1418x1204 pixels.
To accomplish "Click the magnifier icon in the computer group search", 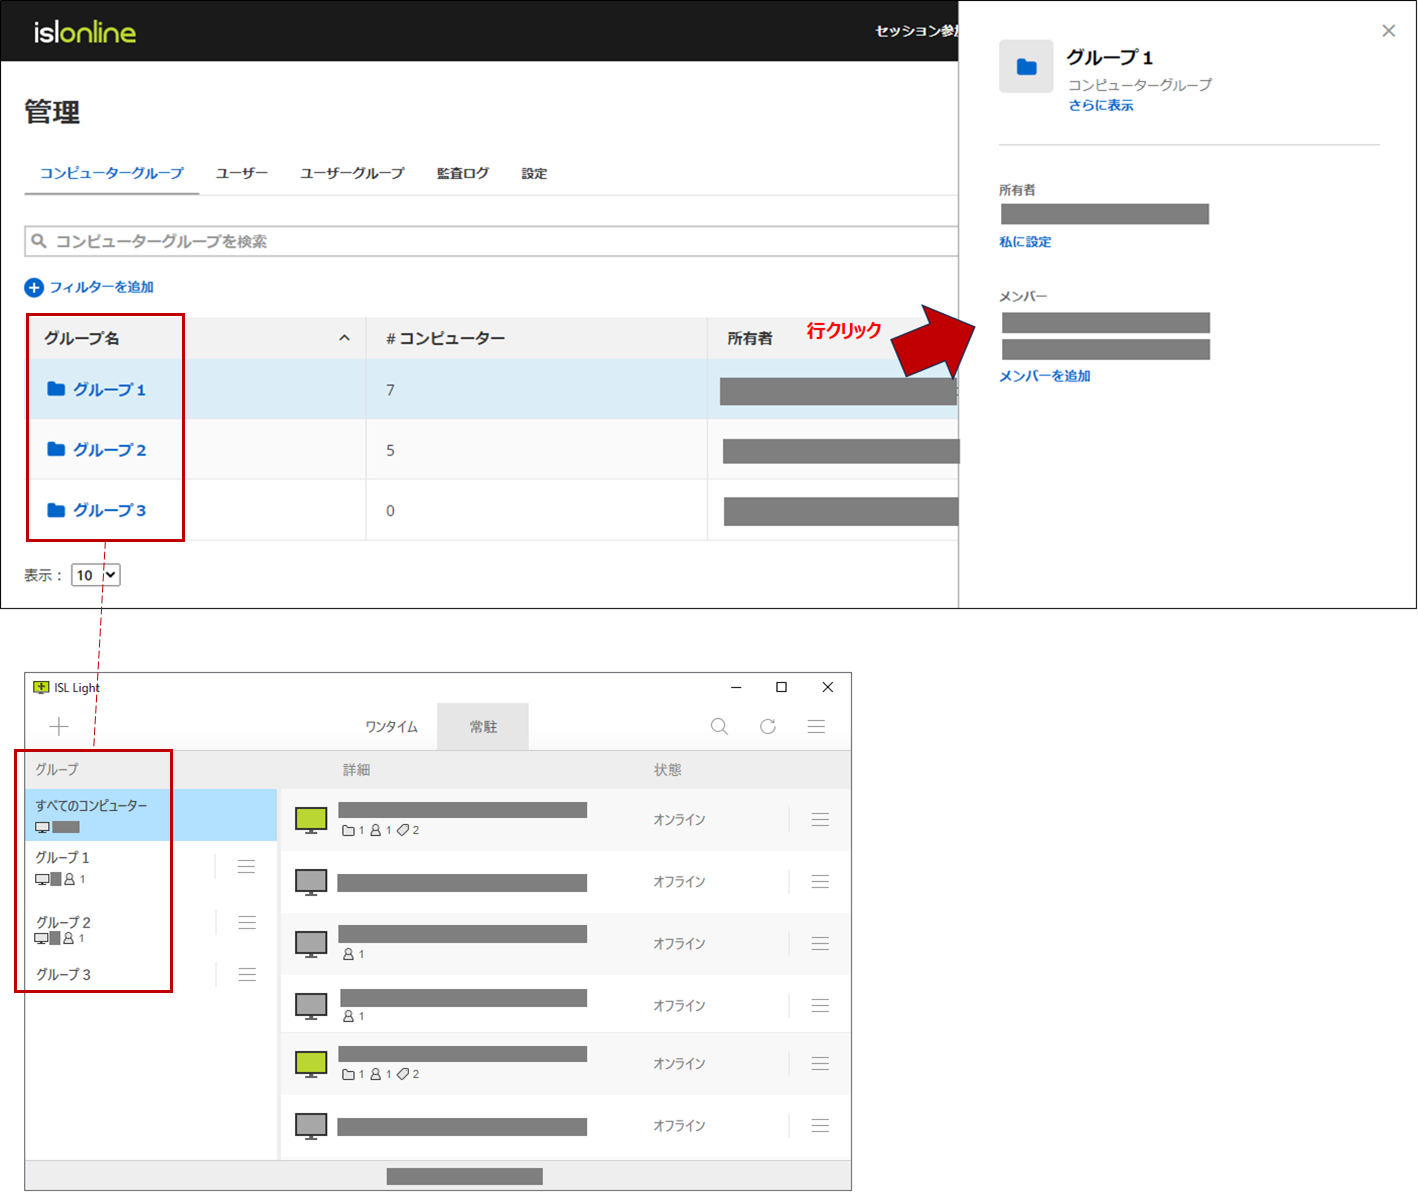I will (39, 241).
